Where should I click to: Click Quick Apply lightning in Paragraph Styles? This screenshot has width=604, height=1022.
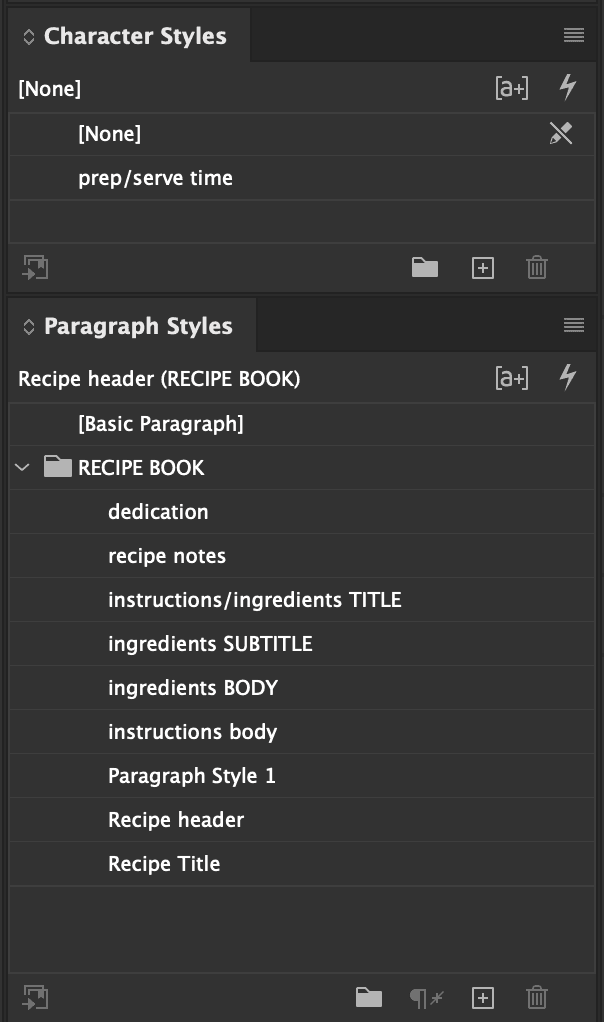(568, 378)
